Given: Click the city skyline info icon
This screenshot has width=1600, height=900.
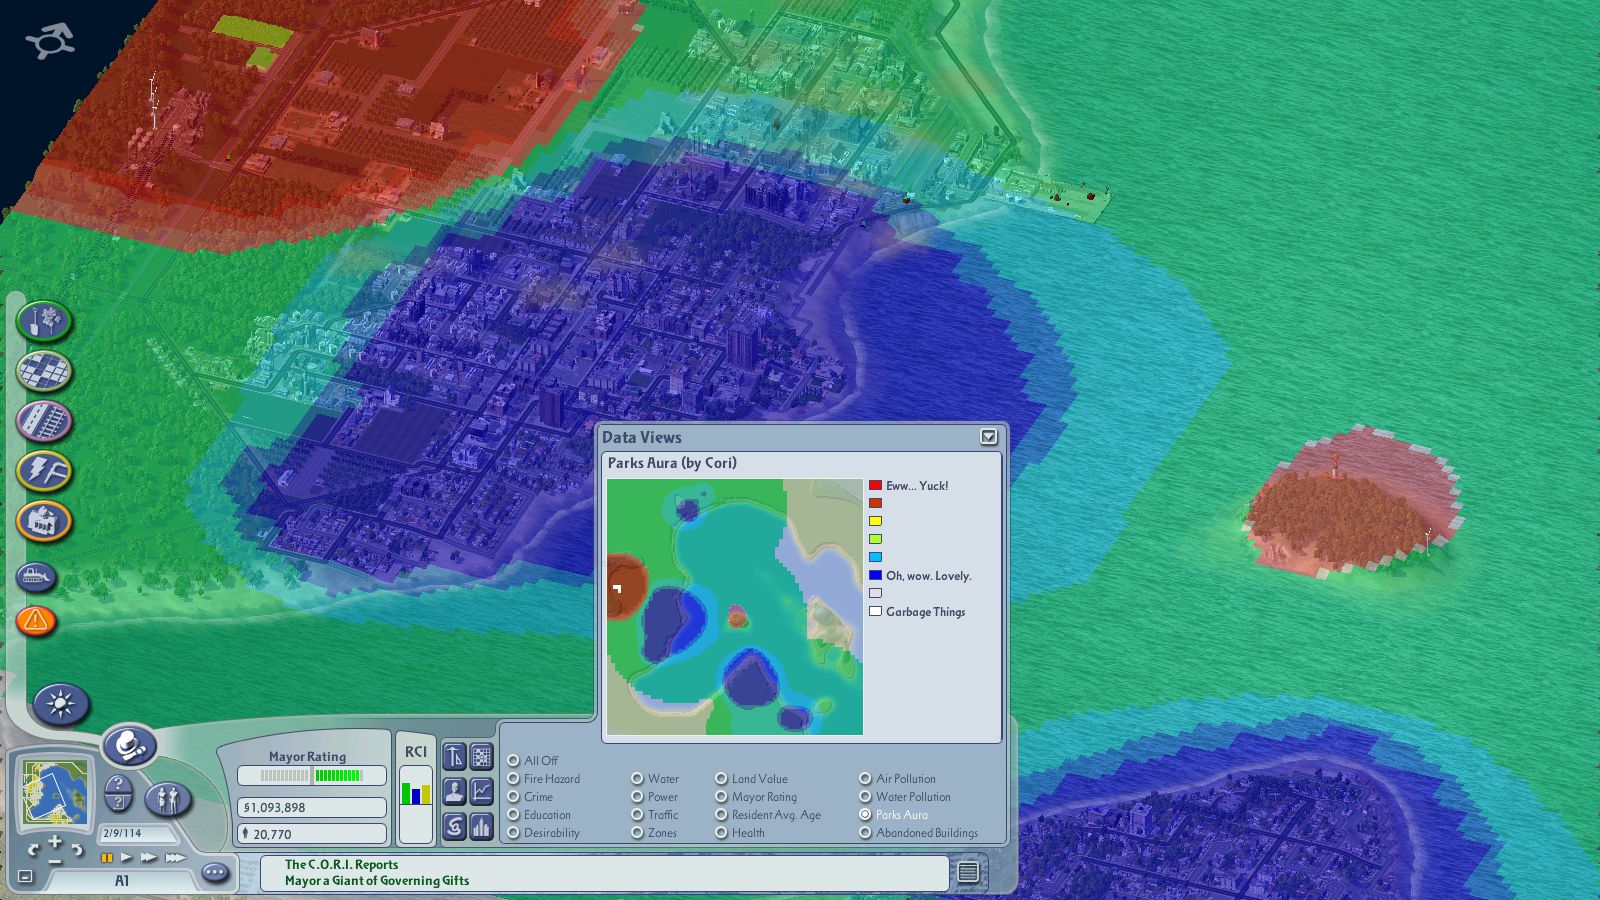Looking at the screenshot, I should pyautogui.click(x=482, y=827).
